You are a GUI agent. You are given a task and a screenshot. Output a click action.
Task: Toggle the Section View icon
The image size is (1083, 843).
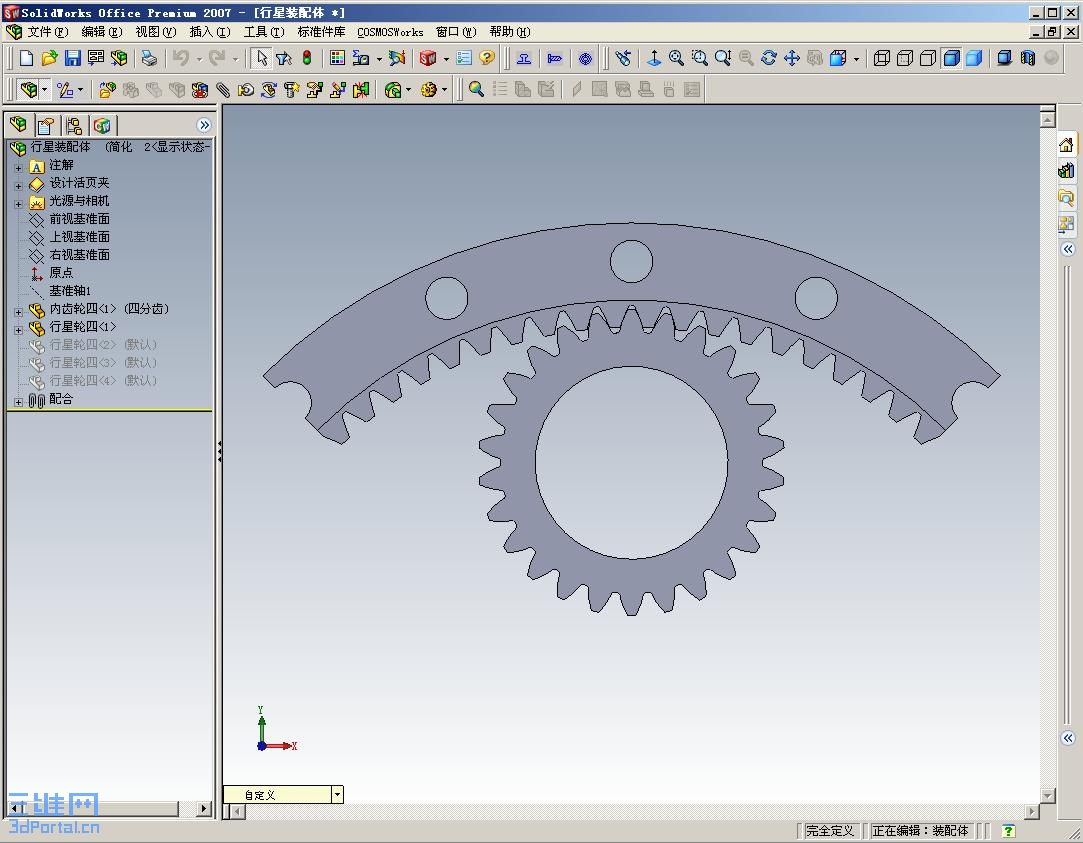(x=1028, y=58)
